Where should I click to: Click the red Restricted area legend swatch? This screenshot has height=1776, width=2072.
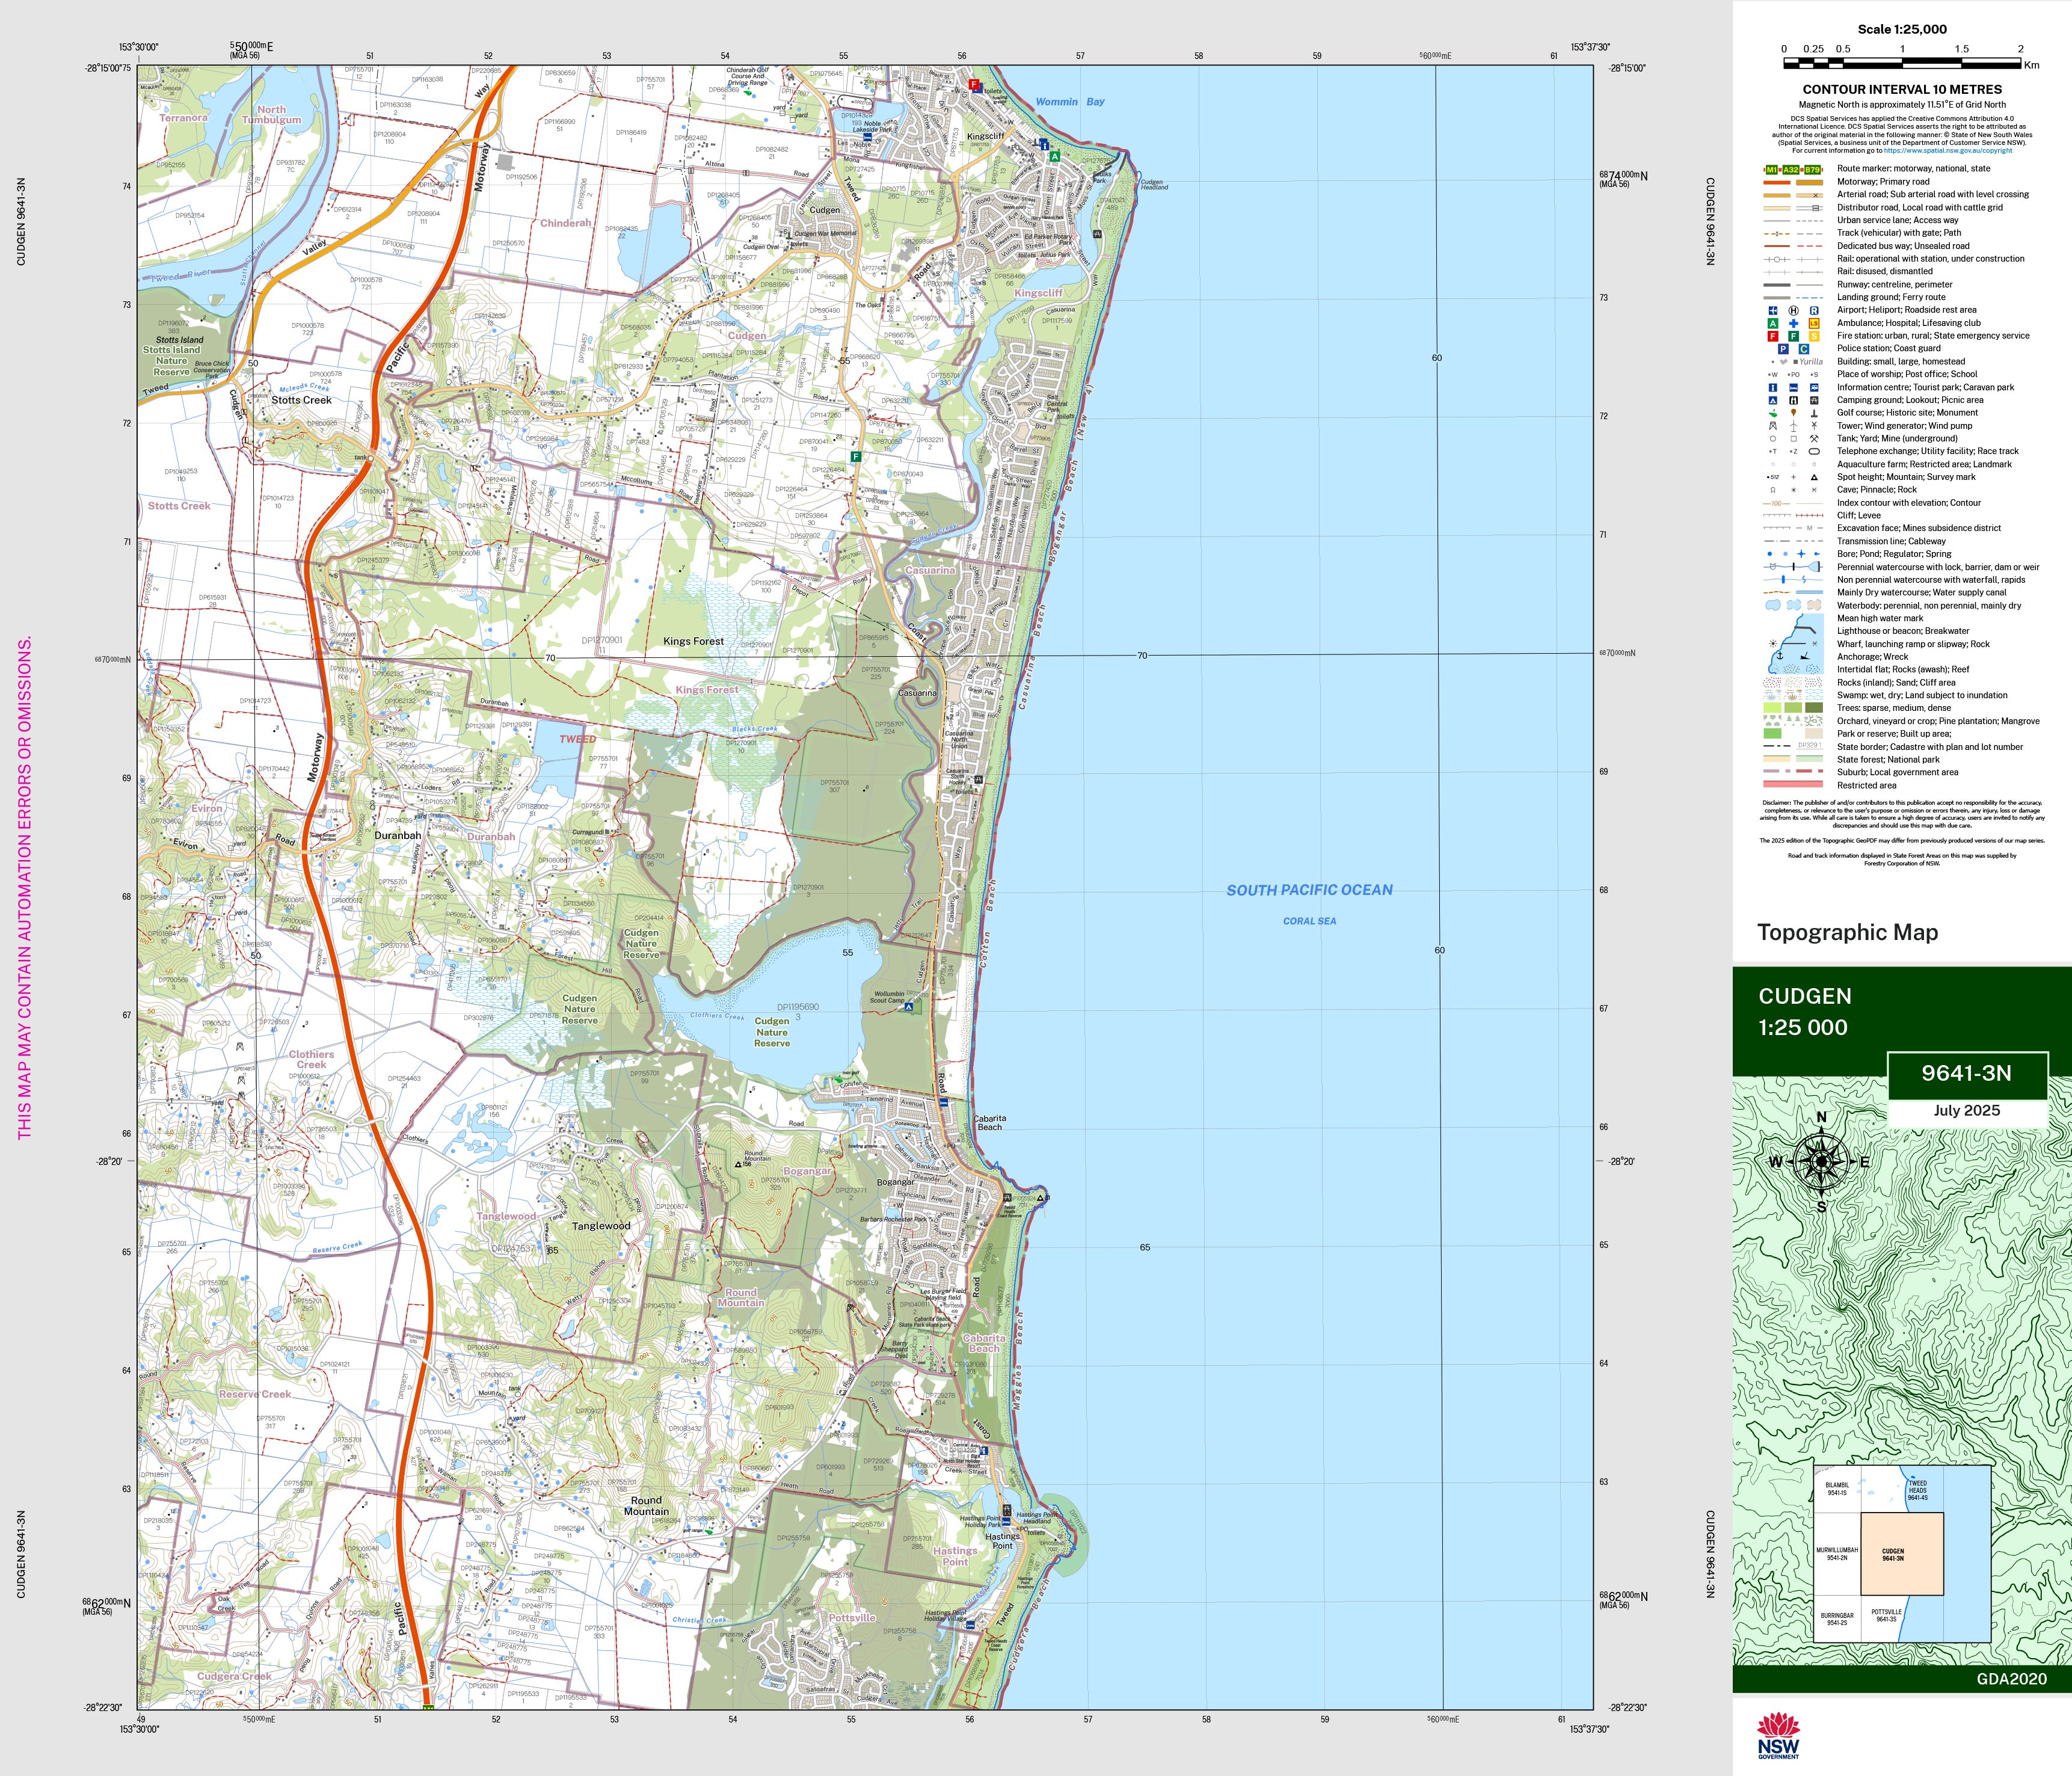(x=1794, y=785)
